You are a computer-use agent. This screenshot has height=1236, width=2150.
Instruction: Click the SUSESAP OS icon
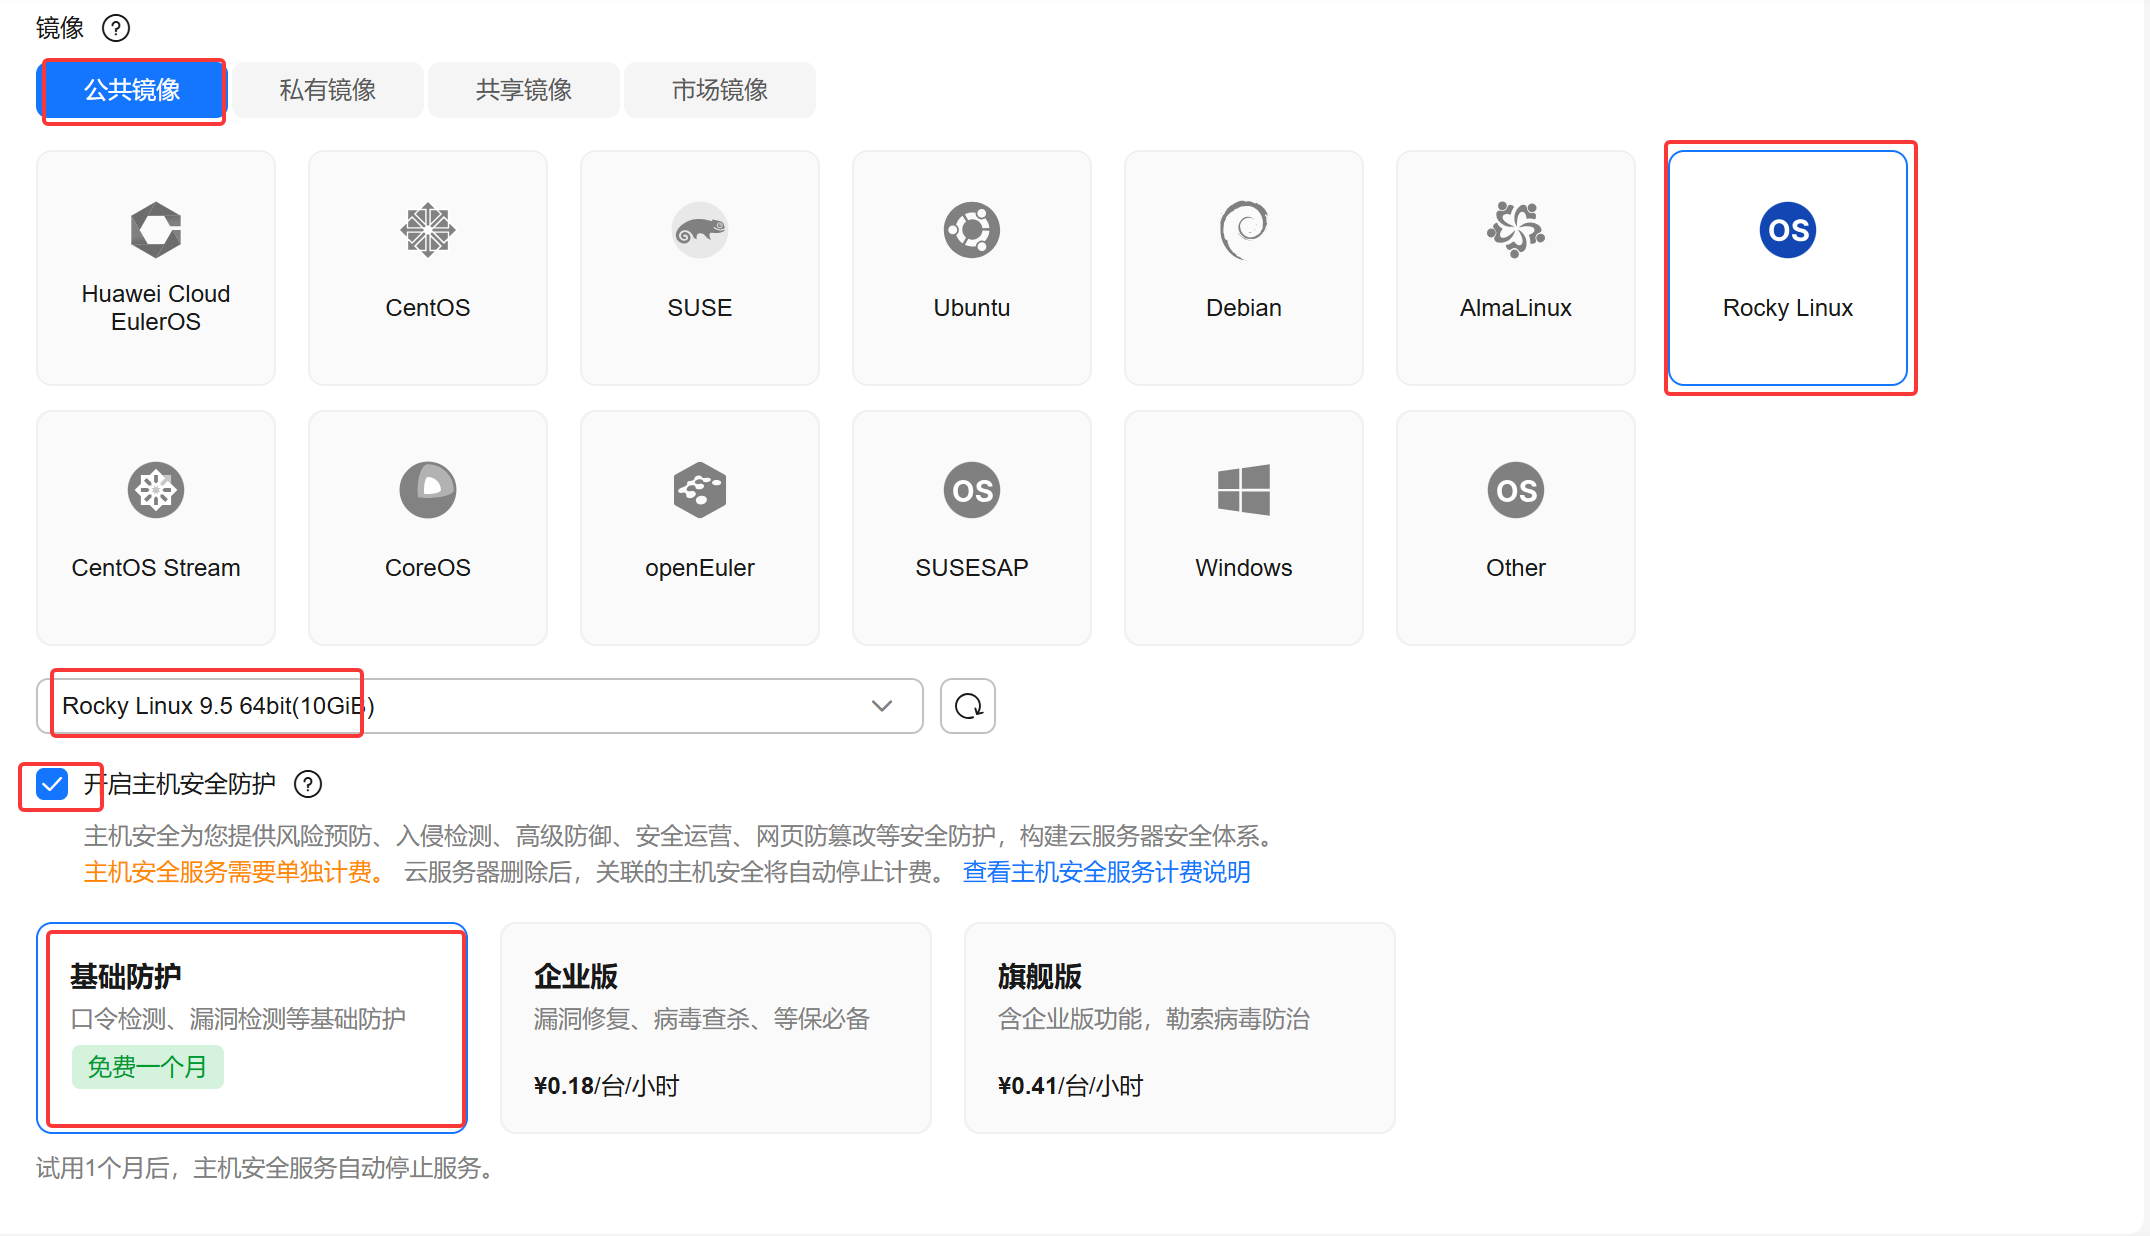(972, 490)
